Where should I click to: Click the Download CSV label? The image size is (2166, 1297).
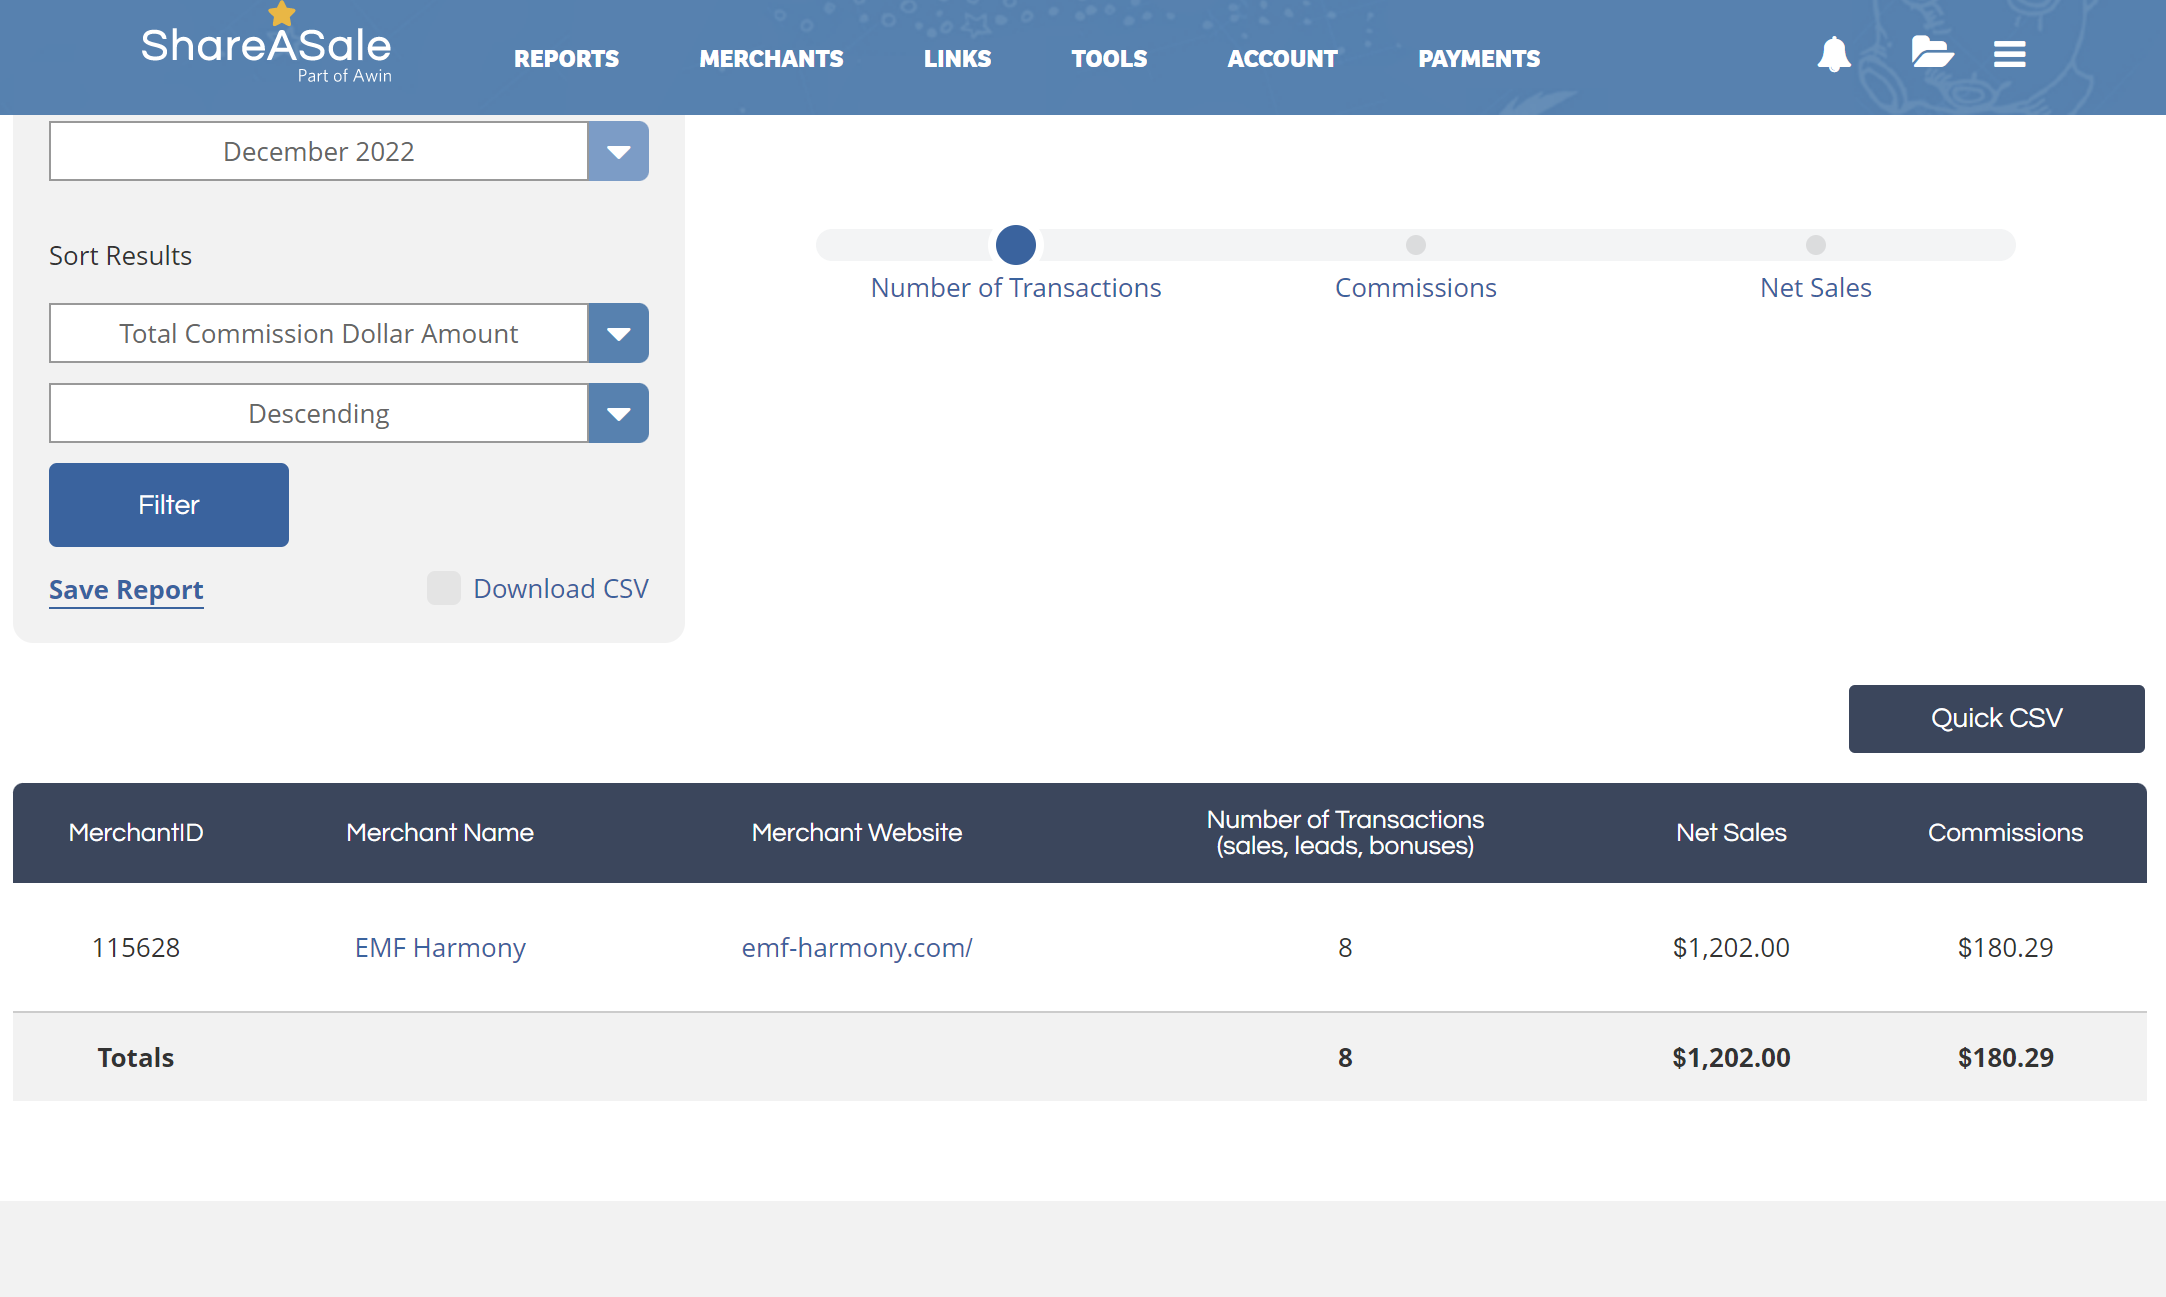pyautogui.click(x=561, y=588)
